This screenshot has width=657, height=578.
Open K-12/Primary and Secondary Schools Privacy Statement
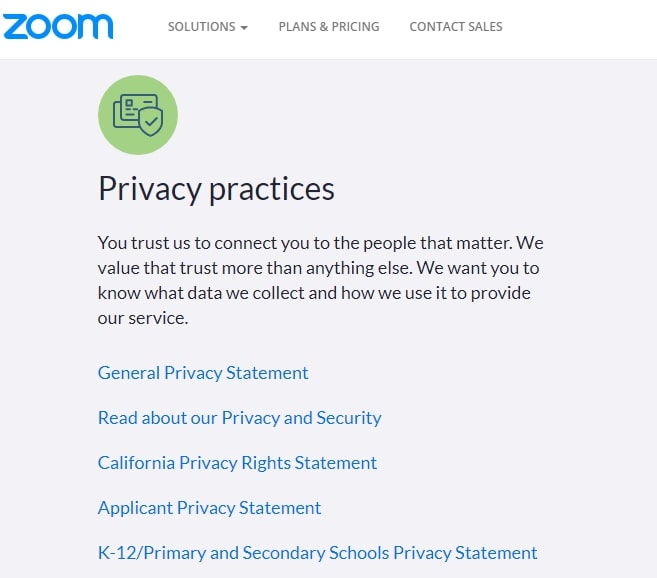(x=318, y=553)
